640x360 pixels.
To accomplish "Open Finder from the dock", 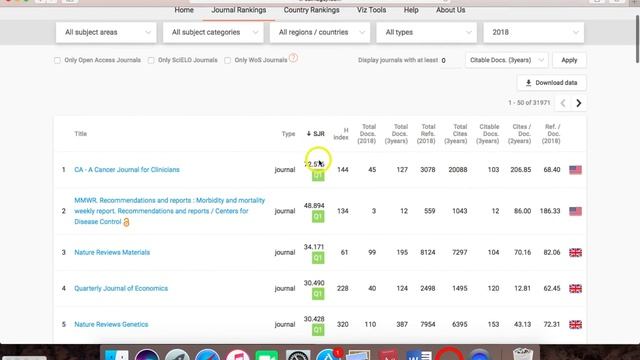I will (117, 355).
